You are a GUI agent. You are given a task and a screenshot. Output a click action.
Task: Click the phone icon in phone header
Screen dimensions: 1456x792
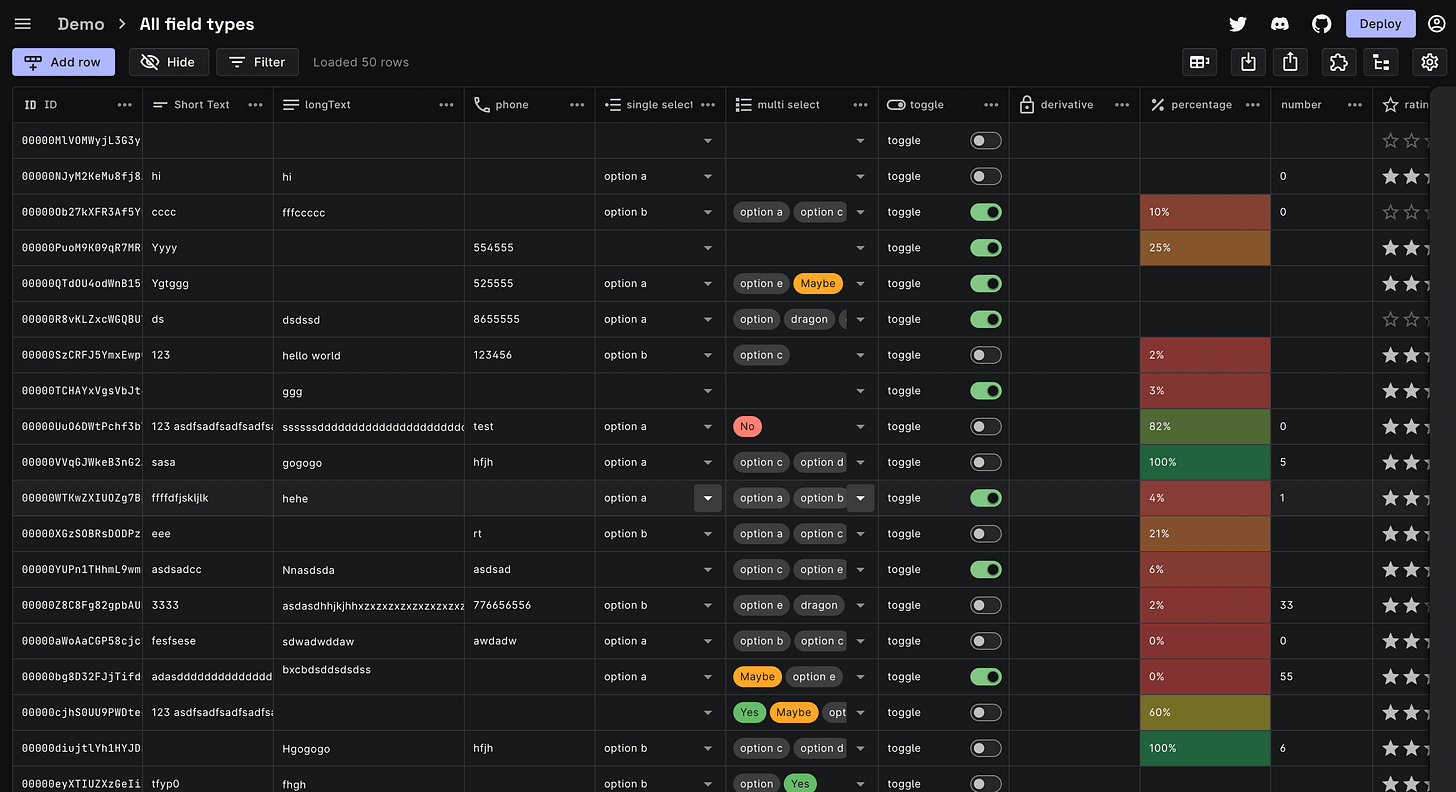[x=482, y=105]
